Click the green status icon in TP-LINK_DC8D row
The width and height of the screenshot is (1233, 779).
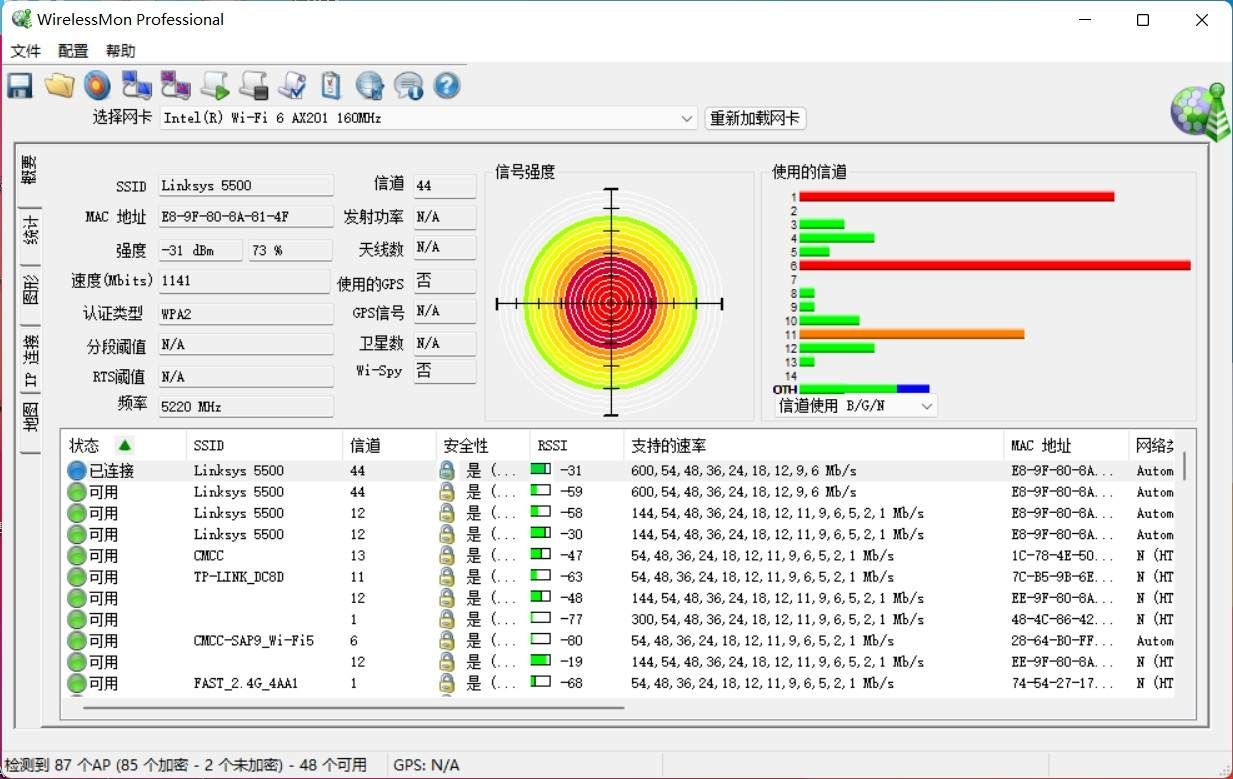(77, 577)
